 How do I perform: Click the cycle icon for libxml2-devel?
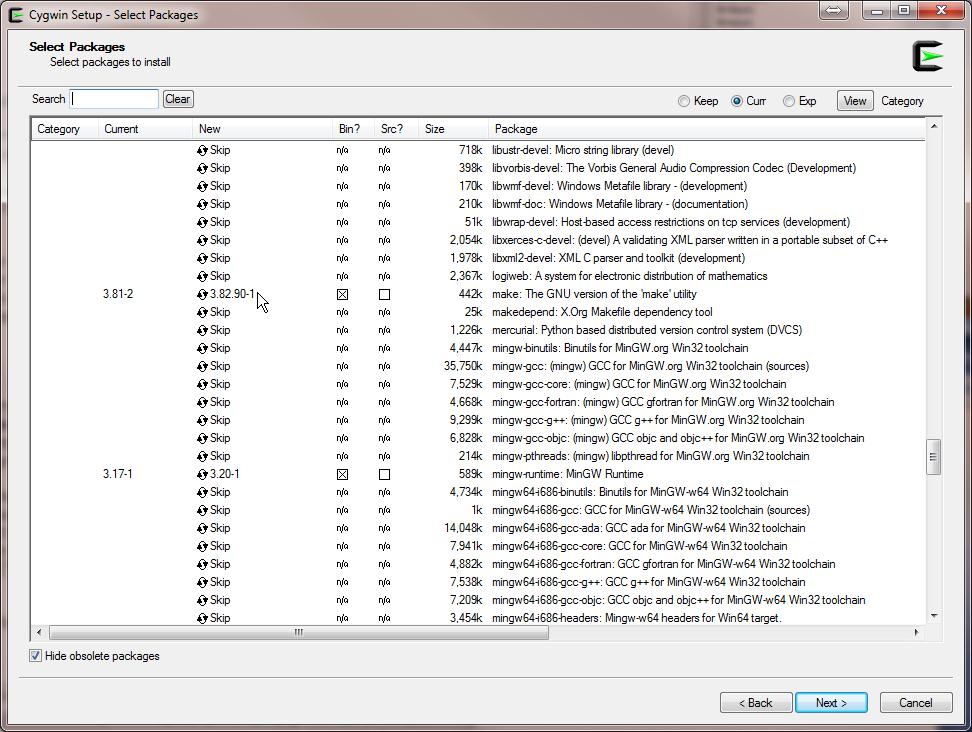point(202,258)
